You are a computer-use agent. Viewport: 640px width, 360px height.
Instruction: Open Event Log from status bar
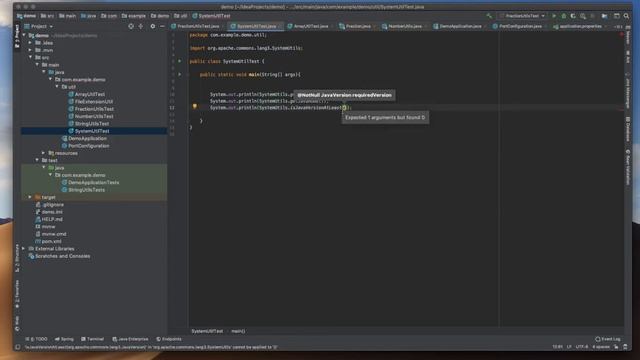608,339
